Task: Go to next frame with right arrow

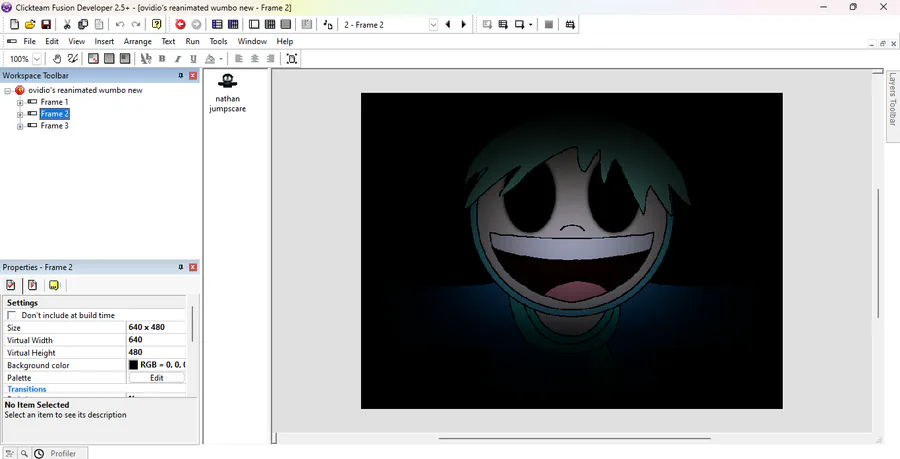Action: click(x=464, y=25)
